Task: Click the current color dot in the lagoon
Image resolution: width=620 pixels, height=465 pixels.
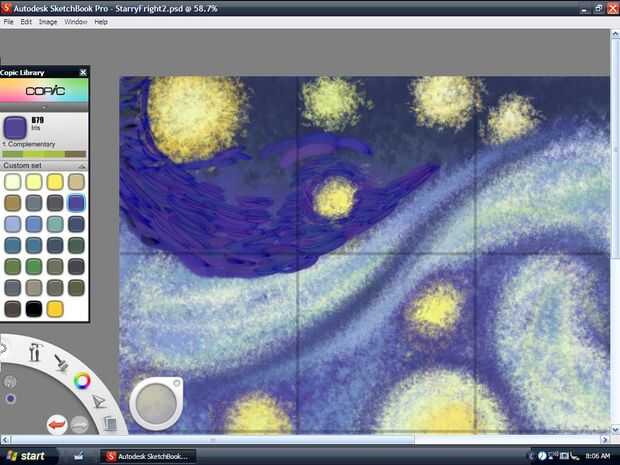Action: point(11,399)
